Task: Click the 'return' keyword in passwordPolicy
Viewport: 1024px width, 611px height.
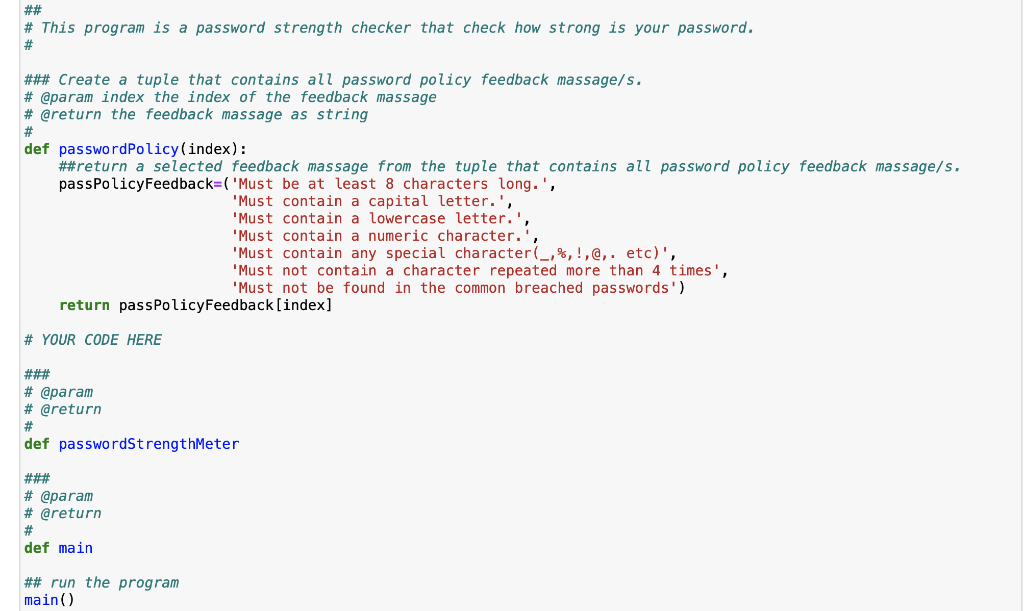Action: (84, 306)
